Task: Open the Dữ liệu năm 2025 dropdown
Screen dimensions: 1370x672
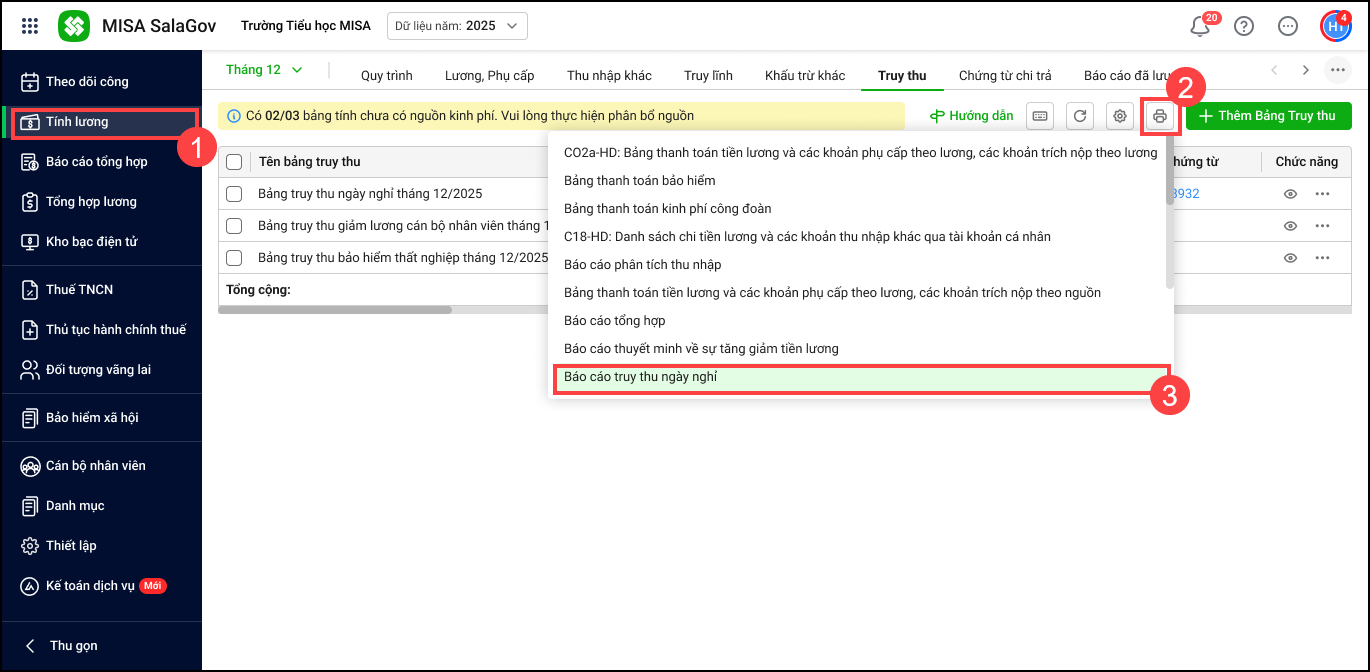Action: (x=457, y=26)
